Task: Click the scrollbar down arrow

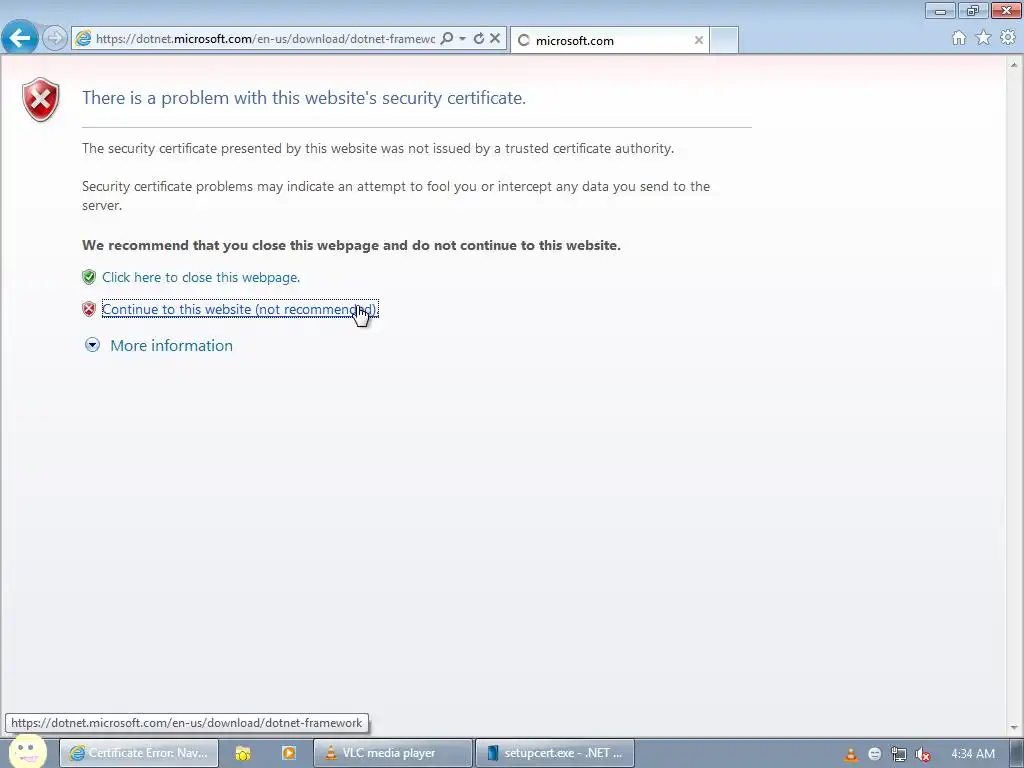Action: tap(1014, 728)
